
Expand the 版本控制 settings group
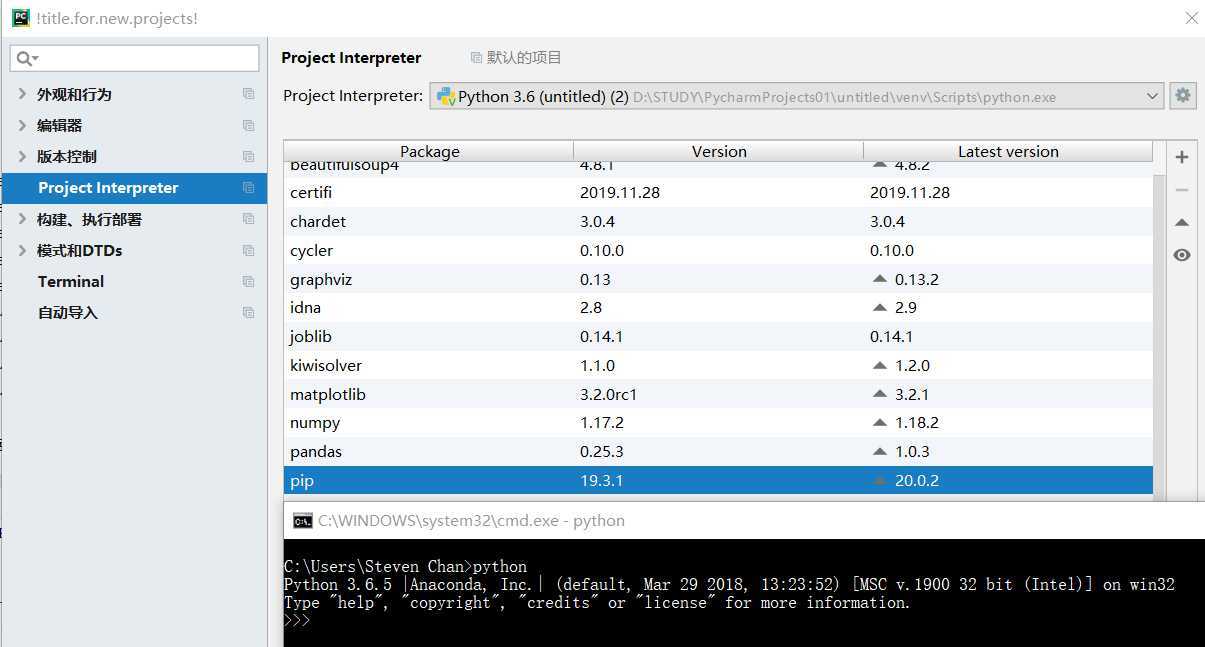click(22, 156)
